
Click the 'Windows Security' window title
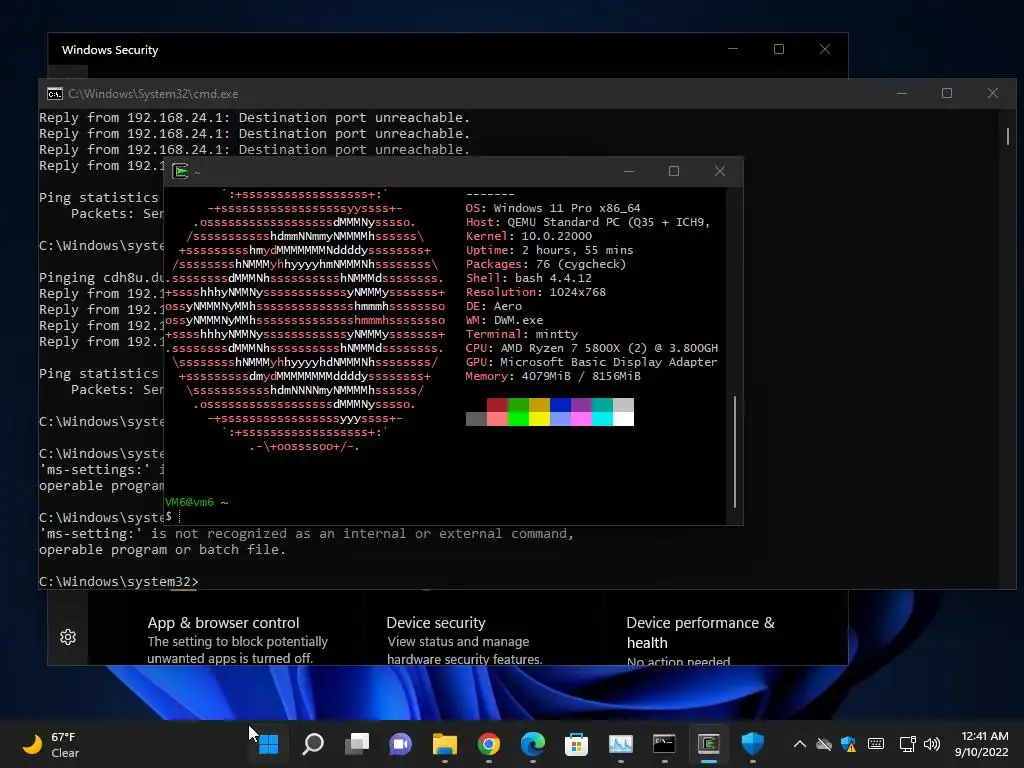pos(110,50)
